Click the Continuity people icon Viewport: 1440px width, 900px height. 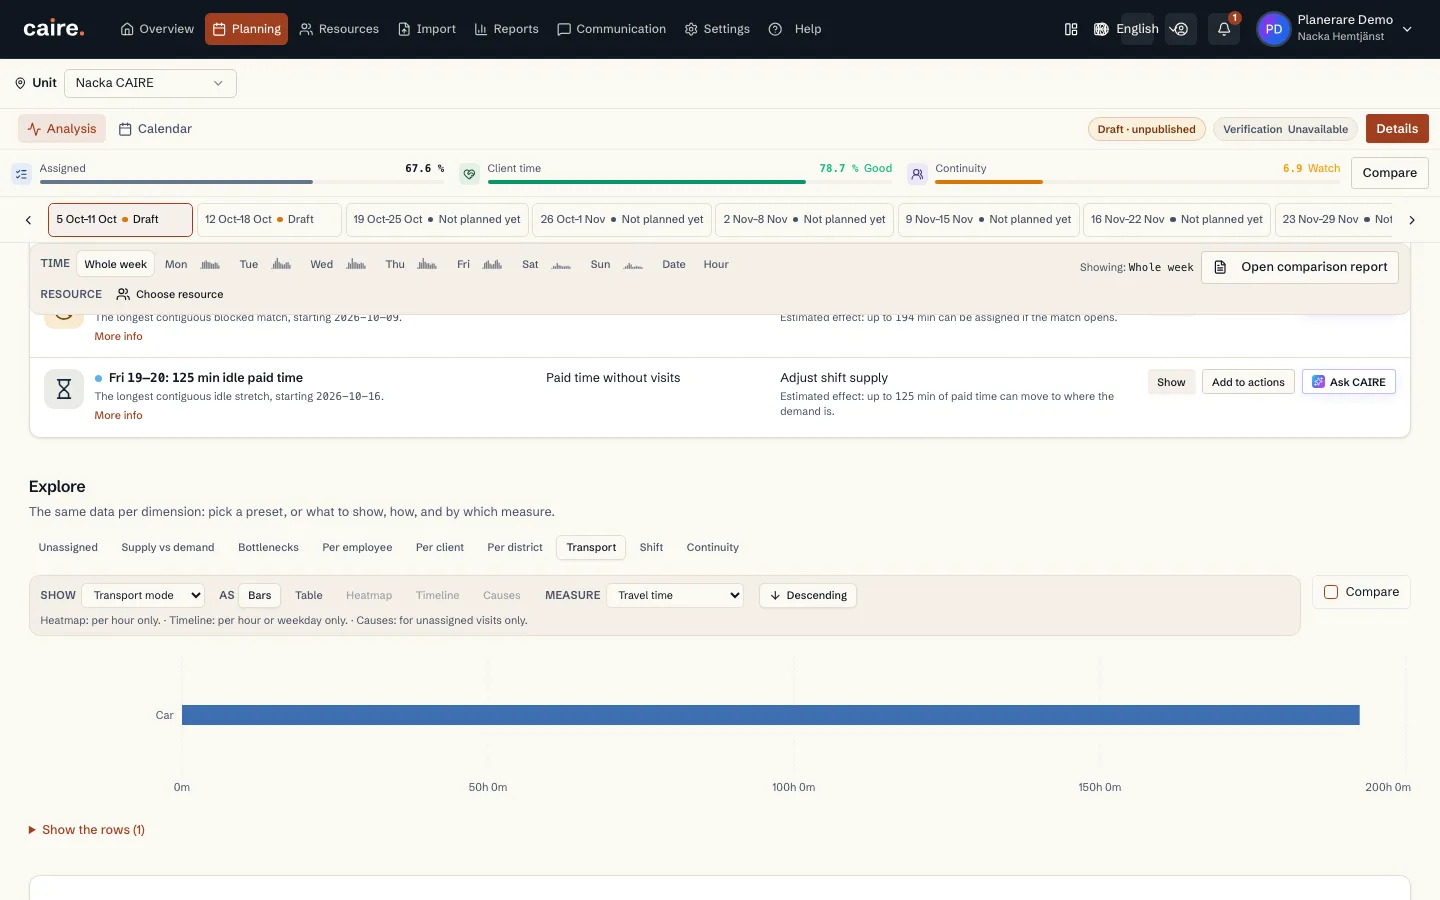tap(917, 174)
